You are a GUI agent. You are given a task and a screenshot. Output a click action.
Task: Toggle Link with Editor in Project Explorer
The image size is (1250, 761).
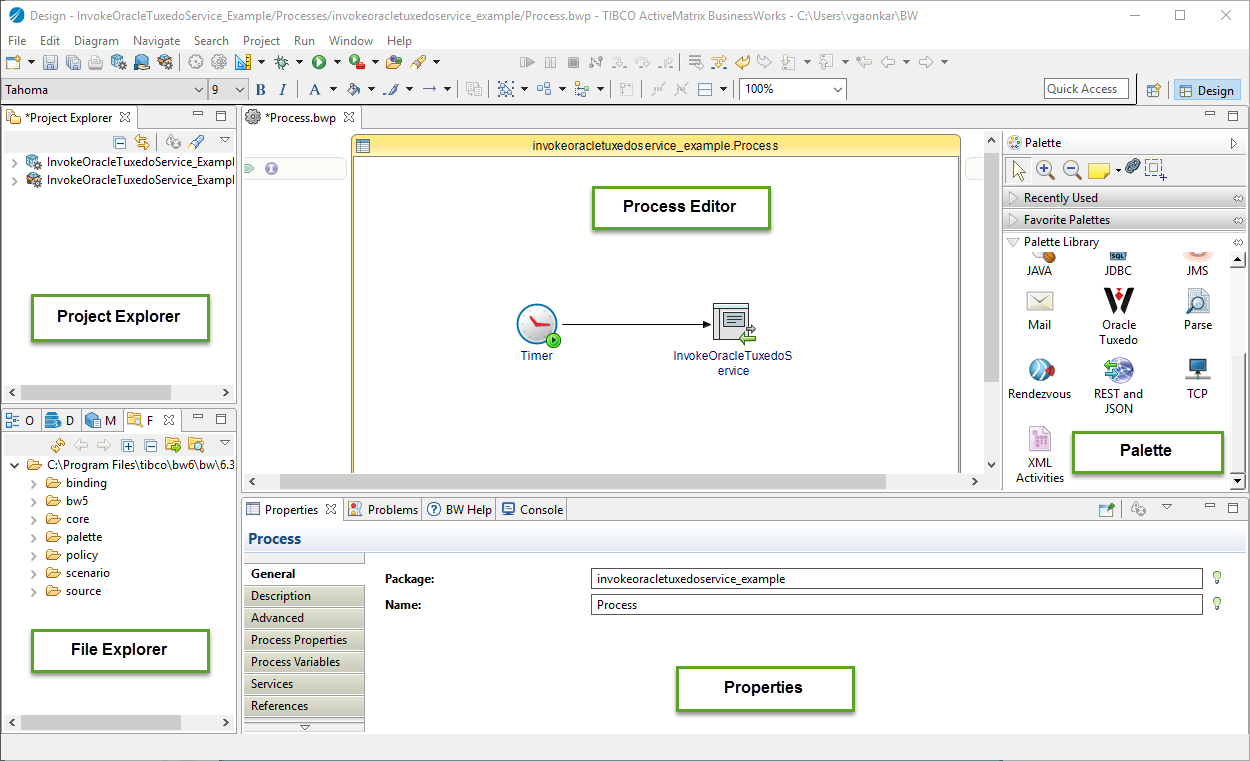[x=142, y=142]
